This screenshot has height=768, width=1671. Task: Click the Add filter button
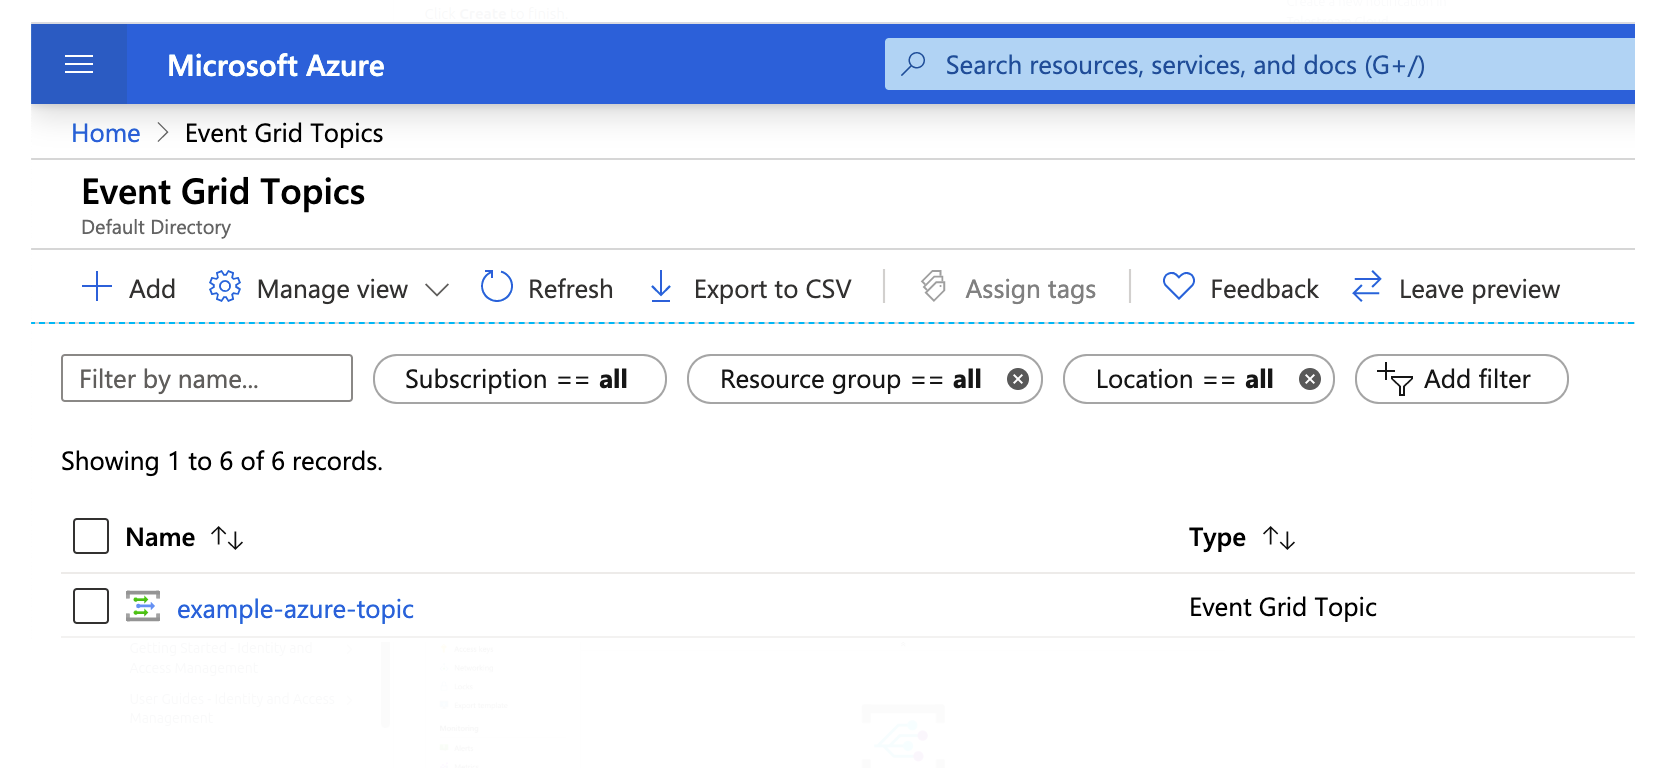[x=1461, y=379]
